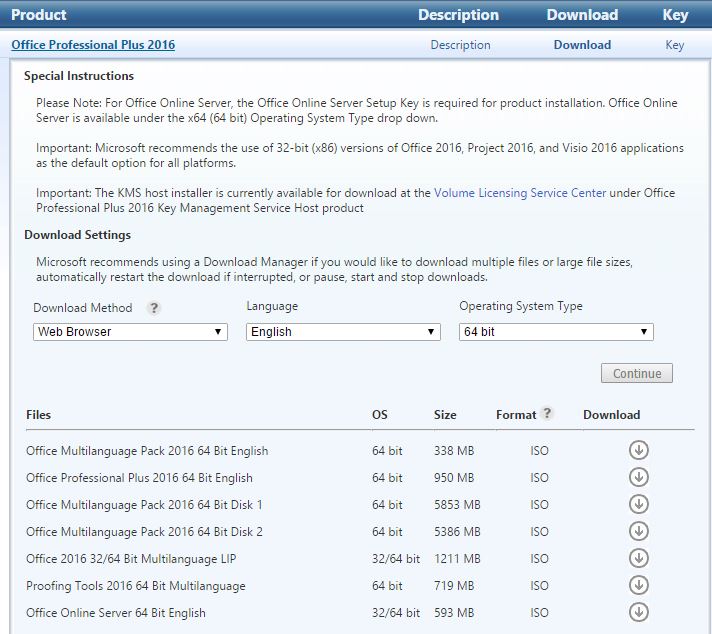
Task: Click the Product column header
Action: (x=39, y=15)
